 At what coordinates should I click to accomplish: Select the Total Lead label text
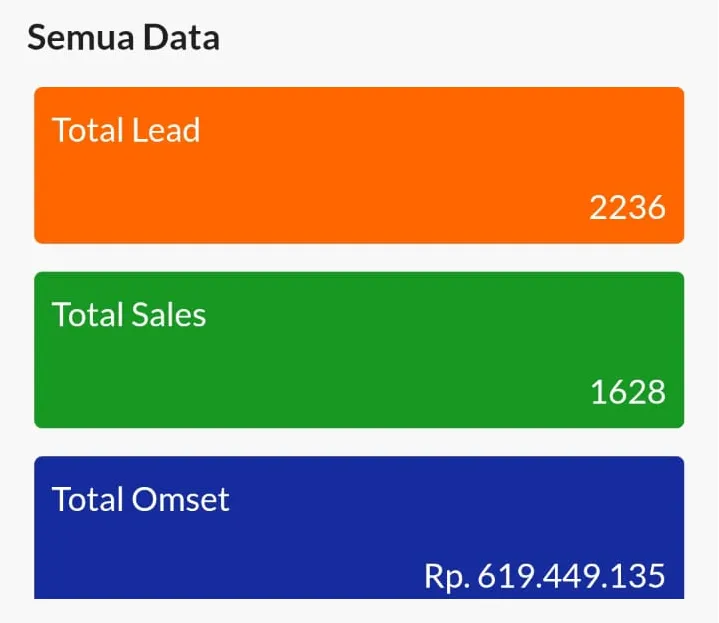pyautogui.click(x=126, y=130)
